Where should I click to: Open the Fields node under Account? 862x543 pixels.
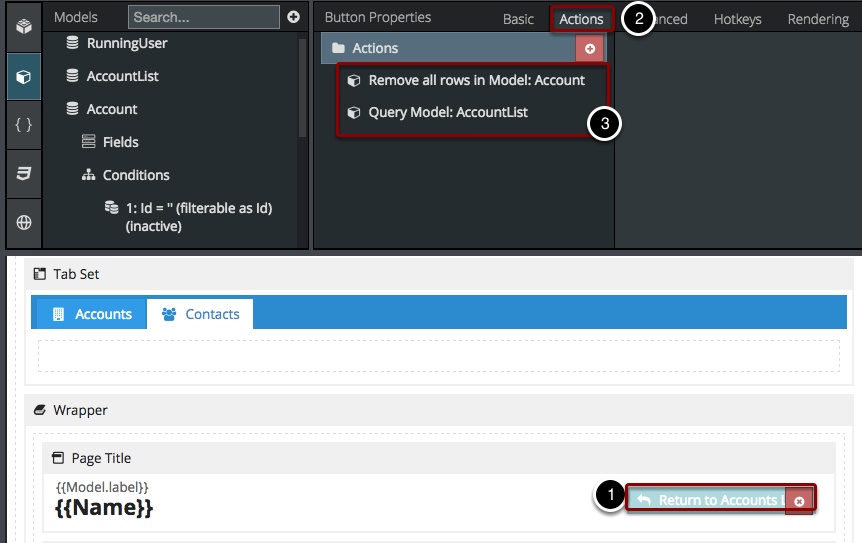coord(120,142)
